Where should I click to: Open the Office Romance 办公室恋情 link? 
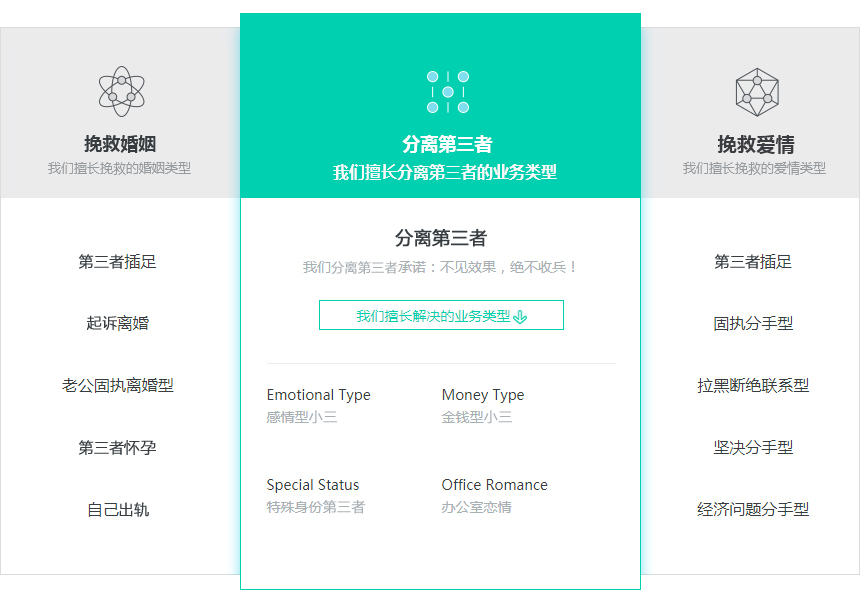tap(494, 495)
